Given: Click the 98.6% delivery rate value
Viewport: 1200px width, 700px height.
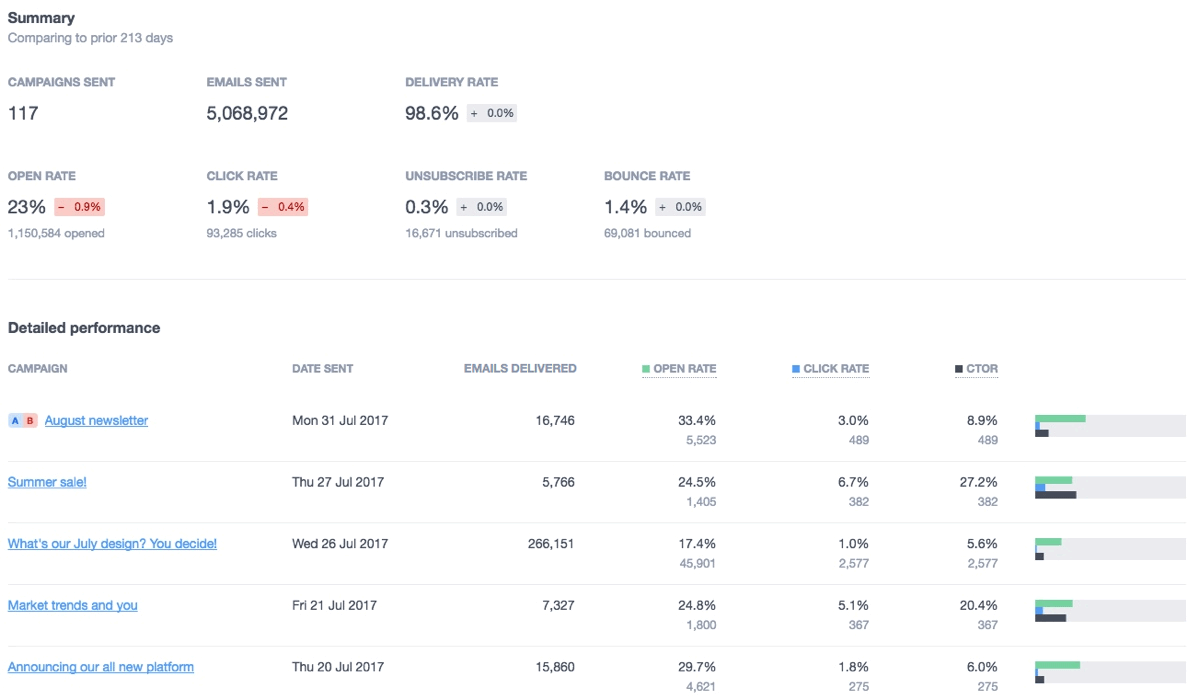Looking at the screenshot, I should pos(432,114).
